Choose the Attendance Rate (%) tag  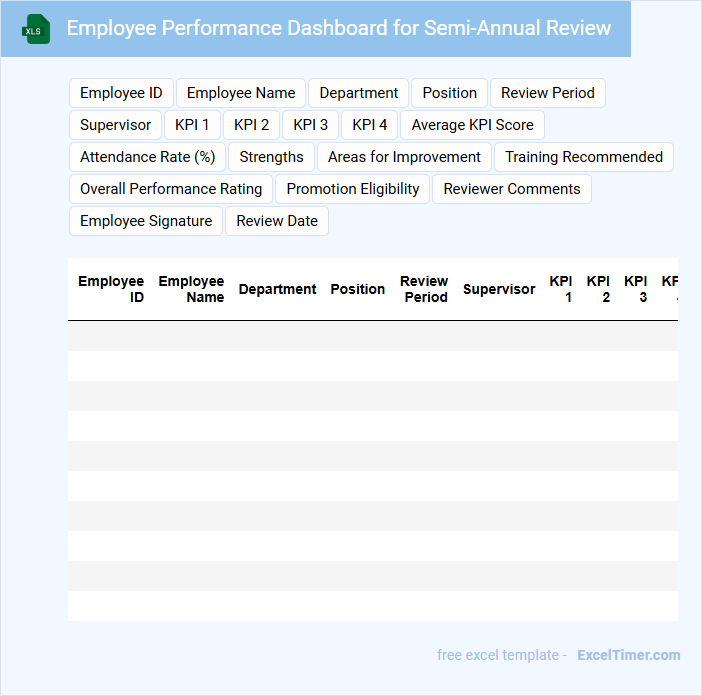click(x=147, y=157)
